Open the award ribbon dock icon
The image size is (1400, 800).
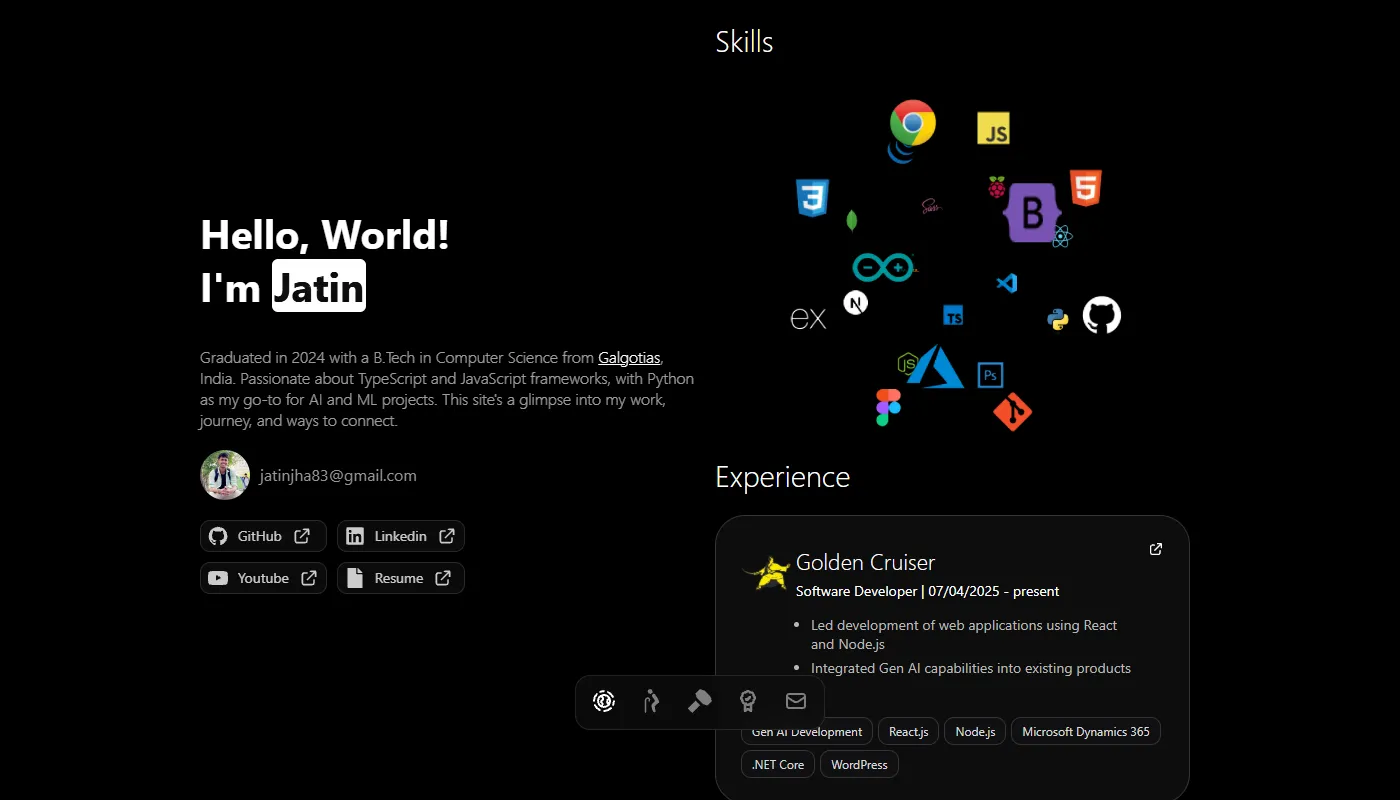748,701
